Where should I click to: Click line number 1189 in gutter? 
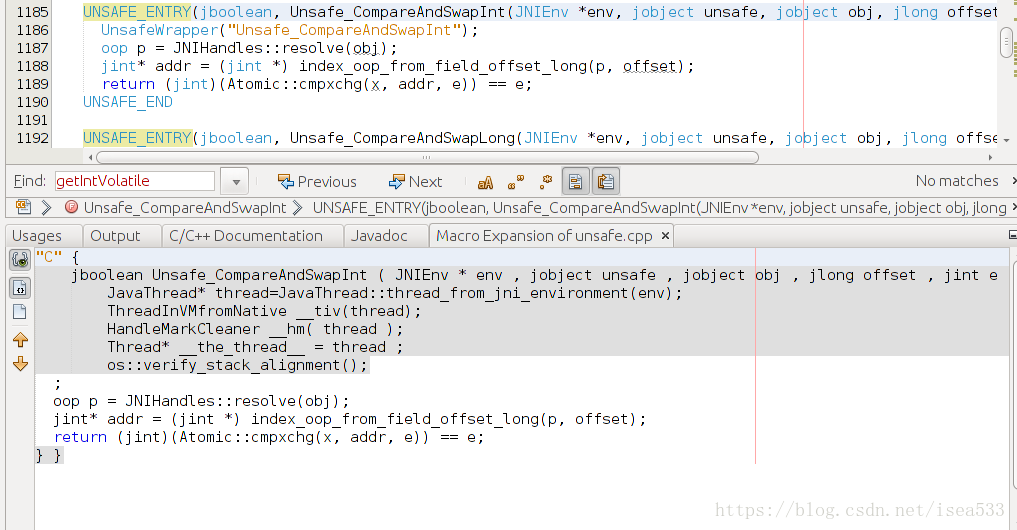click(32, 84)
